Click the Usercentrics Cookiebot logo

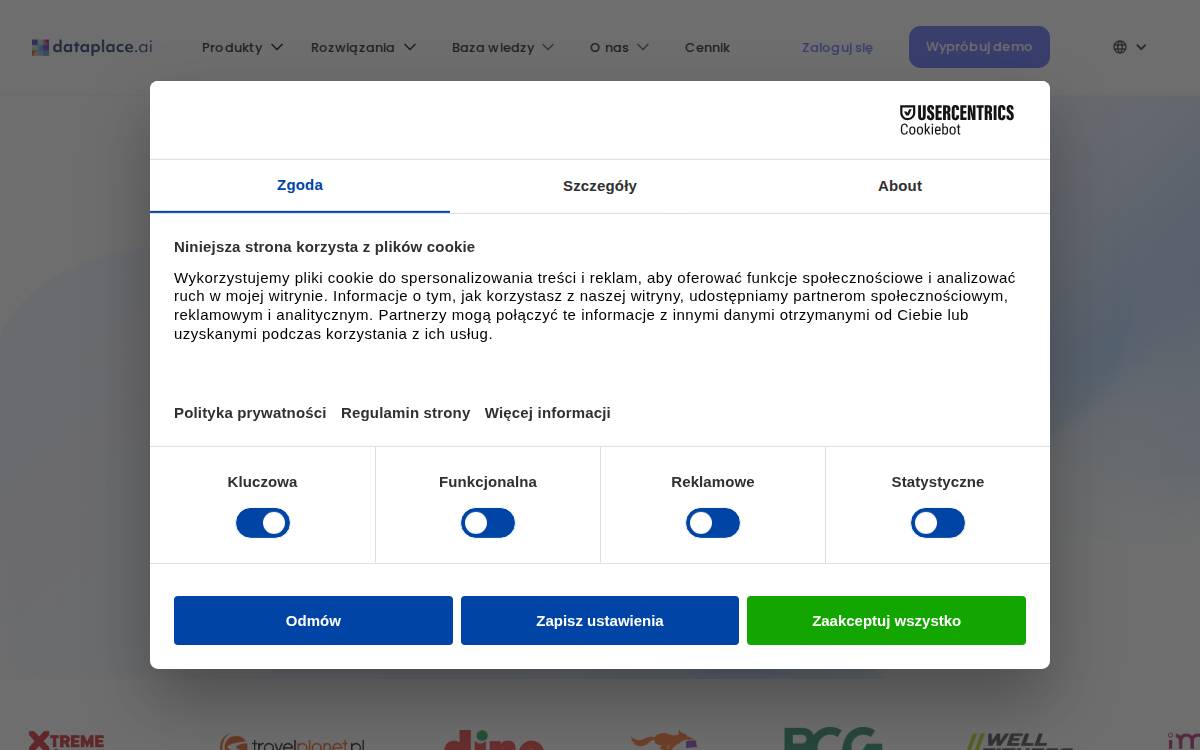tap(957, 120)
